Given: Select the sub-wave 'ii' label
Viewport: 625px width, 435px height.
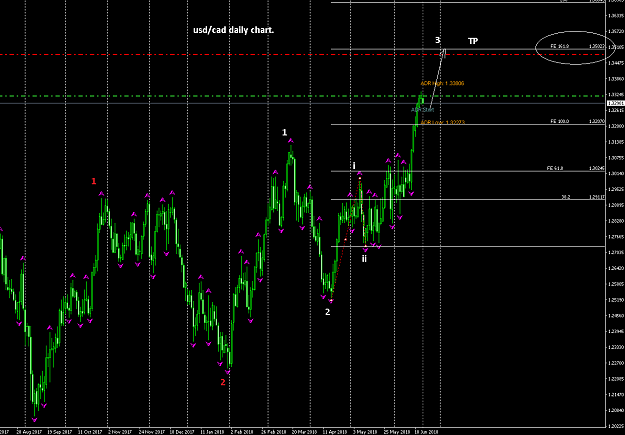Looking at the screenshot, I should pos(364,259).
